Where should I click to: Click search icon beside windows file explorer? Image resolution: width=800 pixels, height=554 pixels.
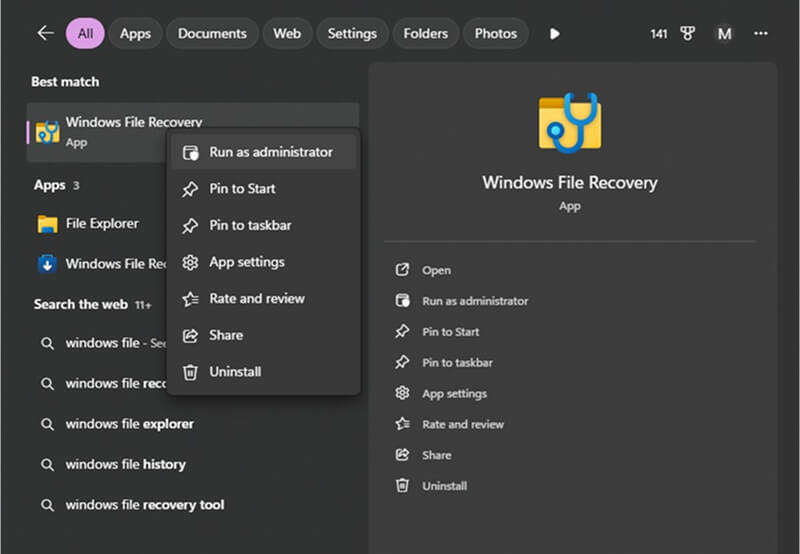point(47,424)
